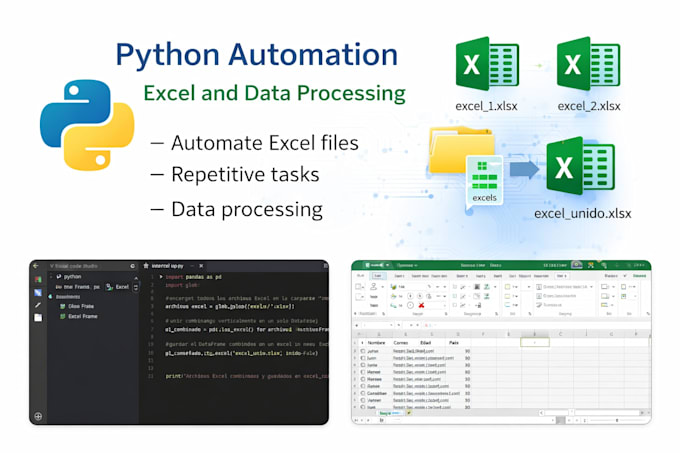Image resolution: width=680 pixels, height=453 pixels.
Task: Select column C header in Excel
Action: click(560, 334)
